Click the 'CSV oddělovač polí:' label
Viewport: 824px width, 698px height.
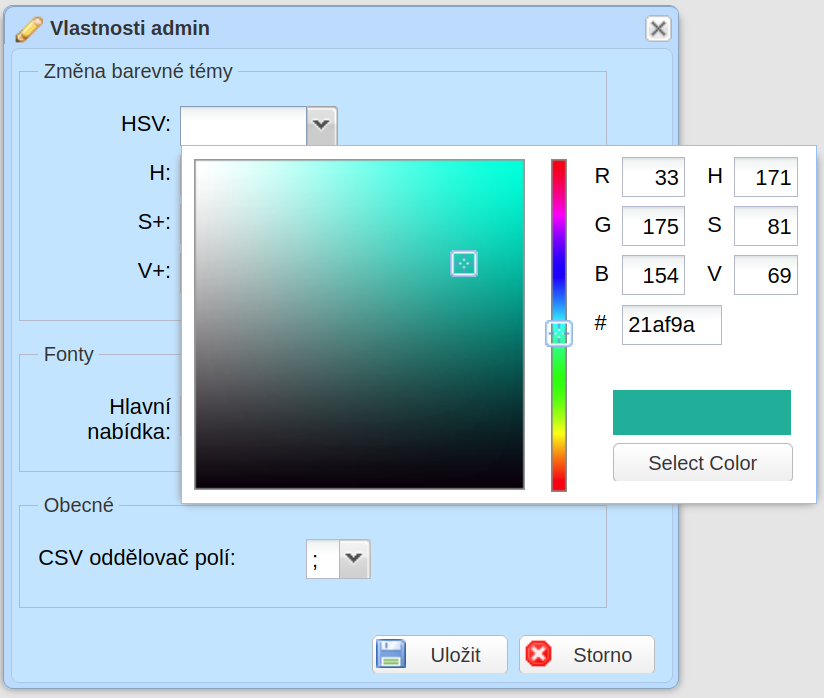pos(137,558)
